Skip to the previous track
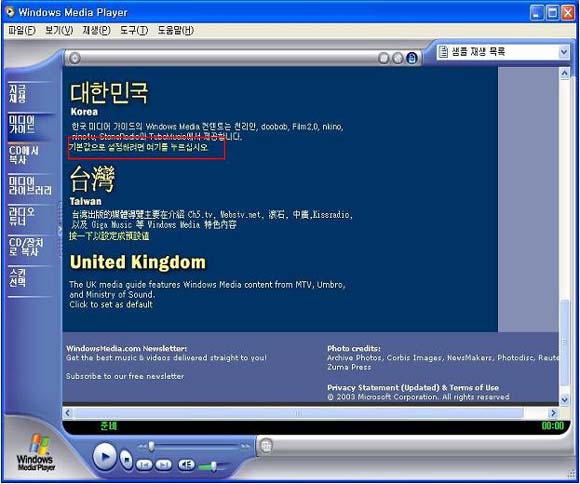Image resolution: width=580 pixels, height=484 pixels. 145,465
